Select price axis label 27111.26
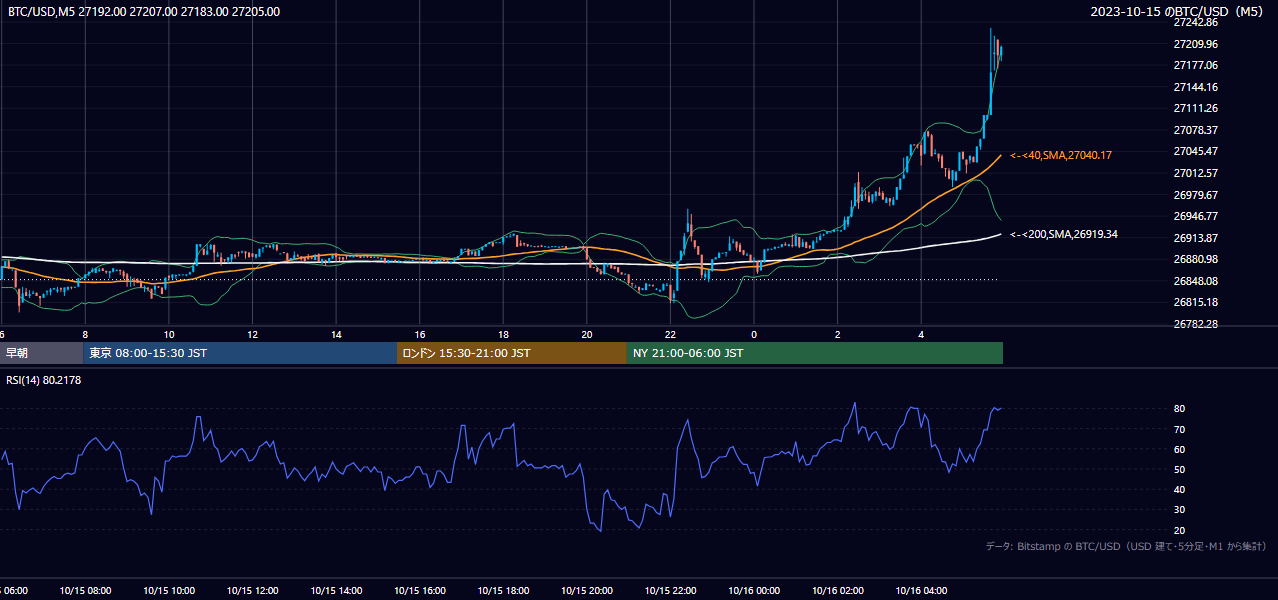The width and height of the screenshot is (1278, 600). tap(1196, 108)
